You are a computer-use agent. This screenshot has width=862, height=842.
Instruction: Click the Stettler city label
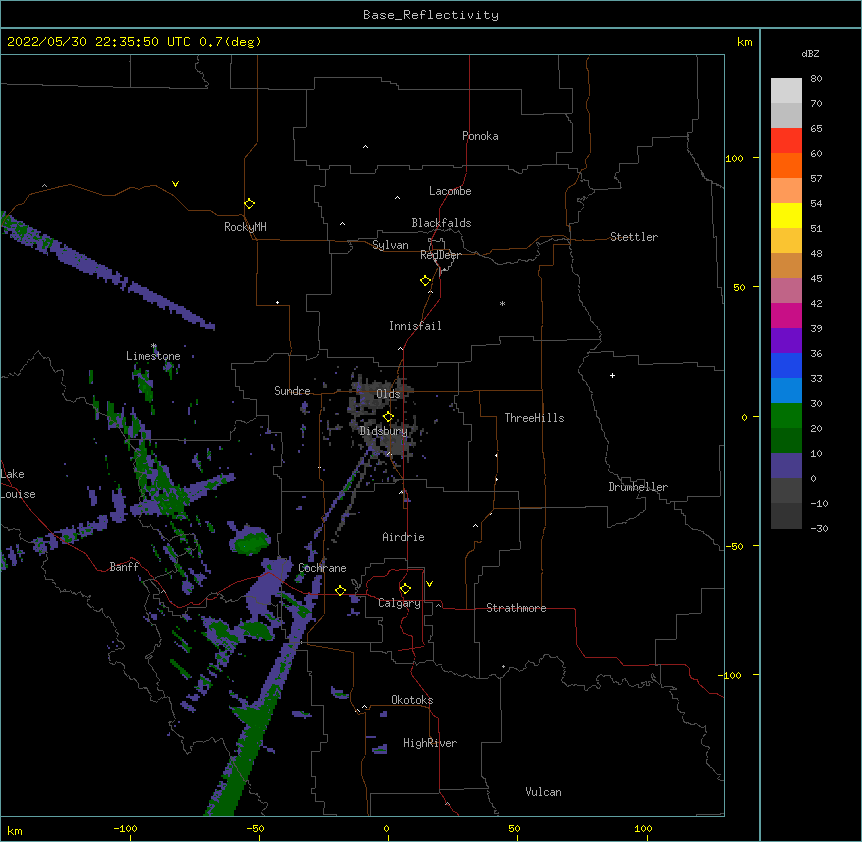[x=634, y=237]
